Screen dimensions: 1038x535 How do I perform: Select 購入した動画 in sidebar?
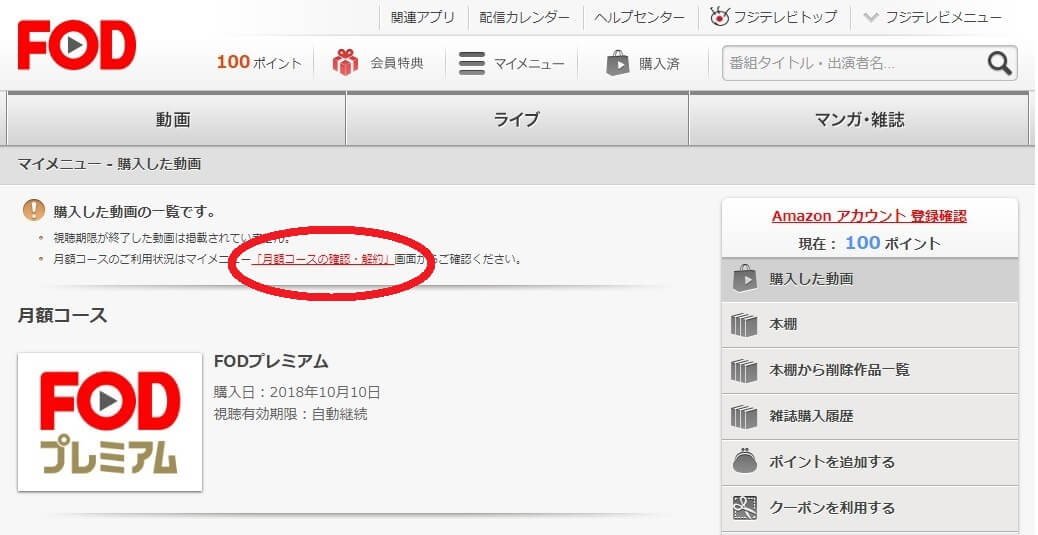(870, 279)
